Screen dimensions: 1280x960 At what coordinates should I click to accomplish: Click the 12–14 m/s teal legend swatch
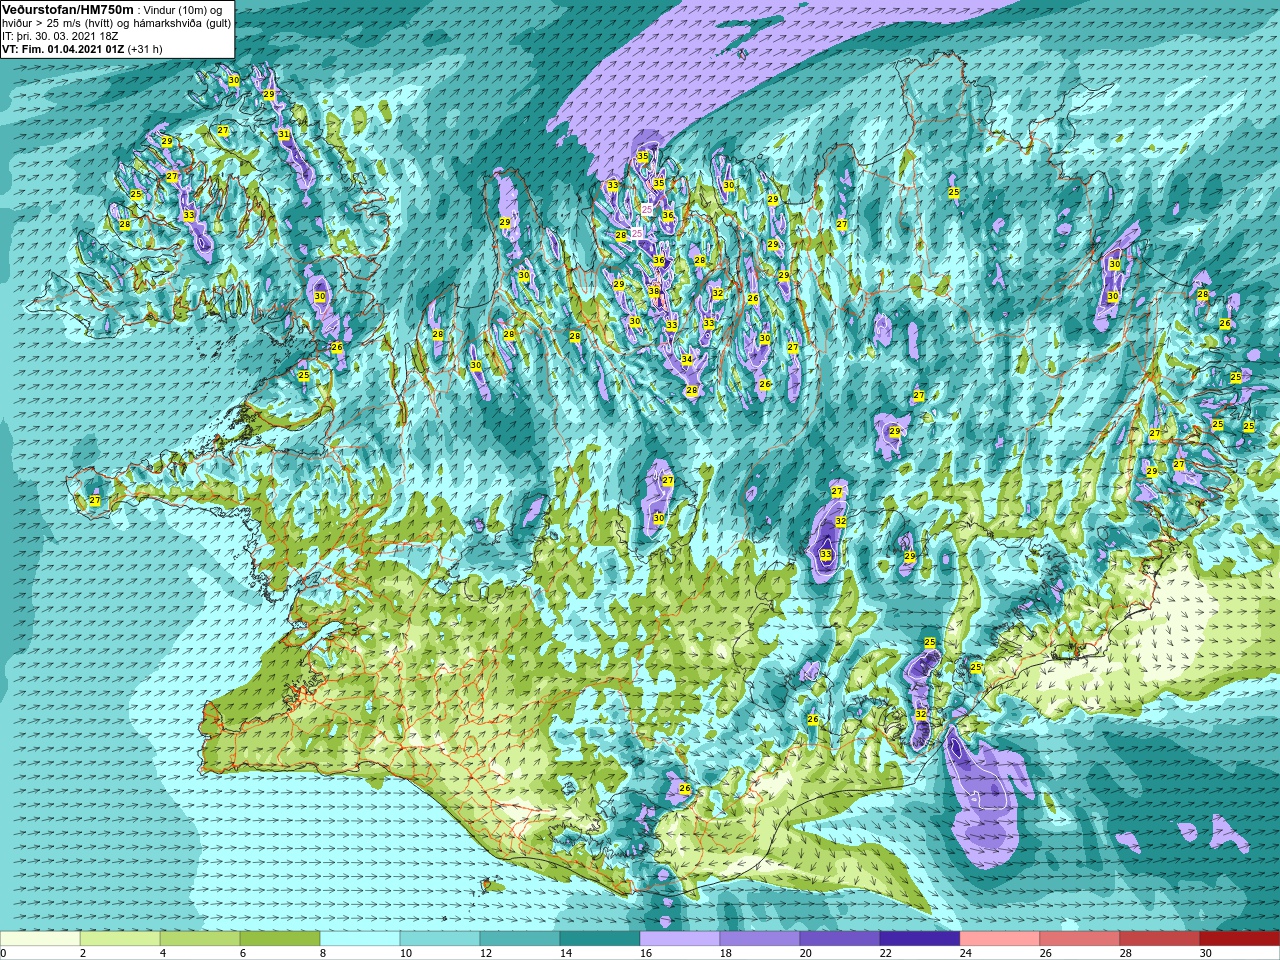pyautogui.click(x=520, y=939)
